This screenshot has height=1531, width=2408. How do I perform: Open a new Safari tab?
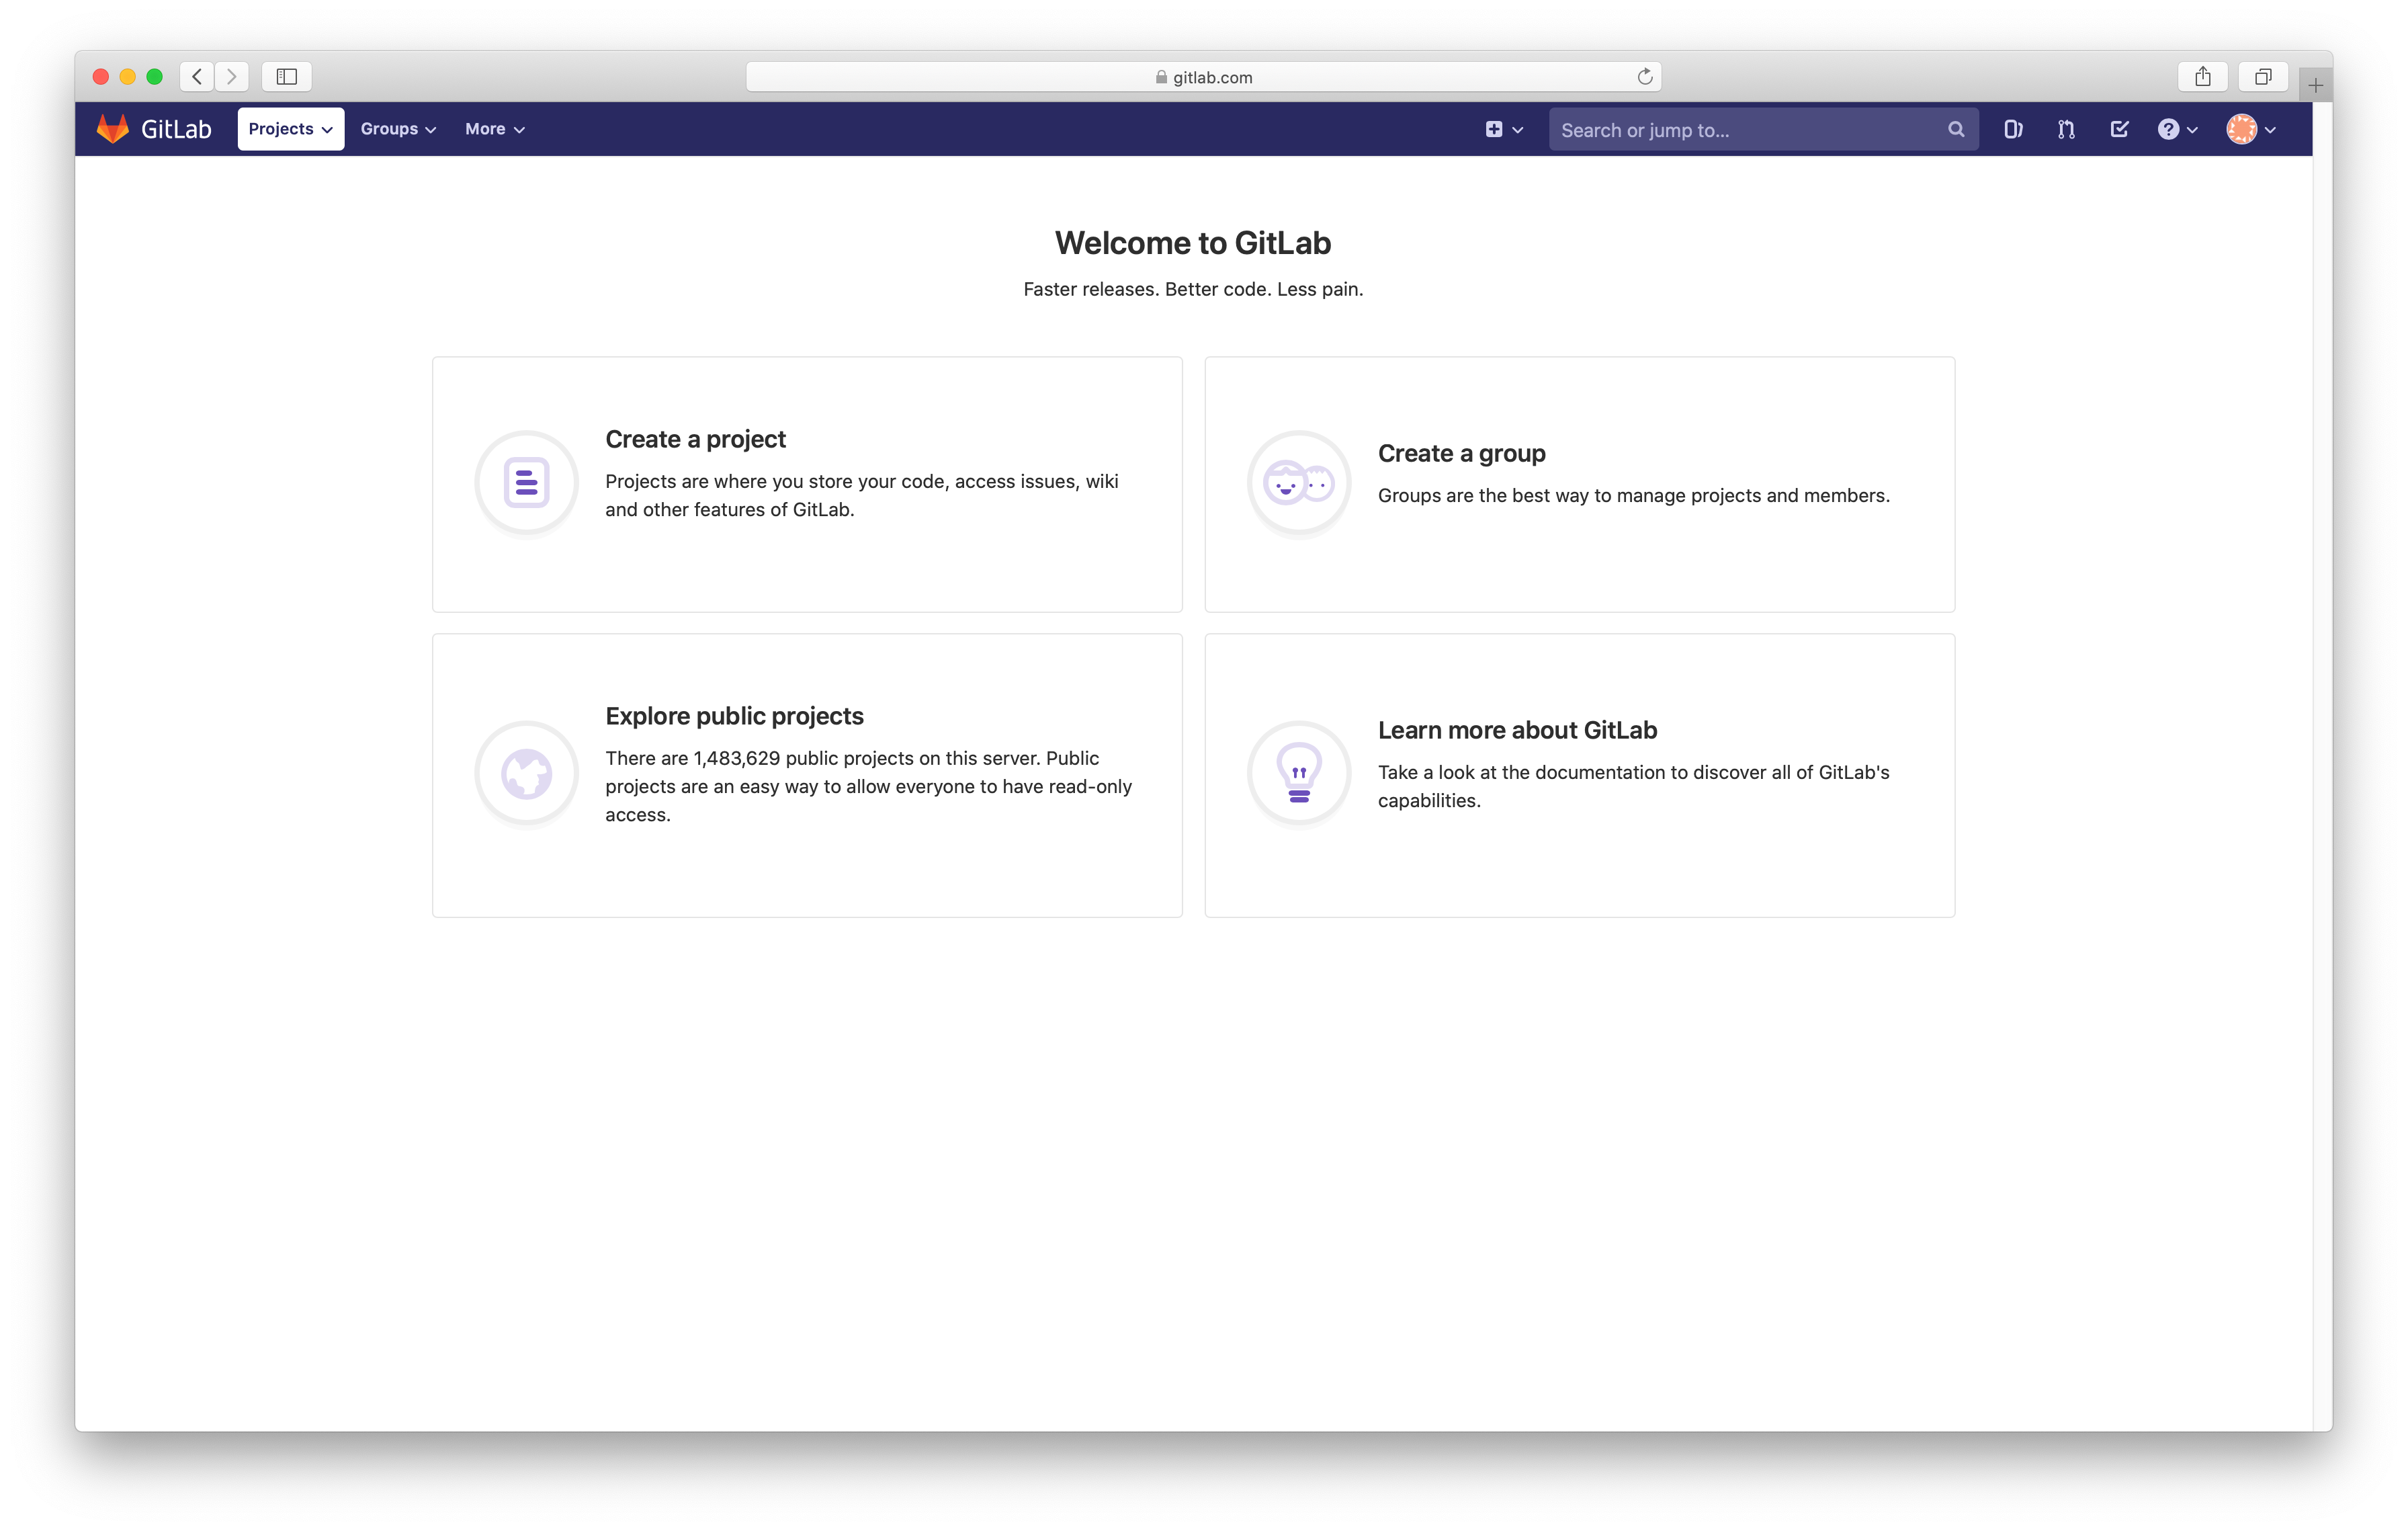tap(2315, 85)
